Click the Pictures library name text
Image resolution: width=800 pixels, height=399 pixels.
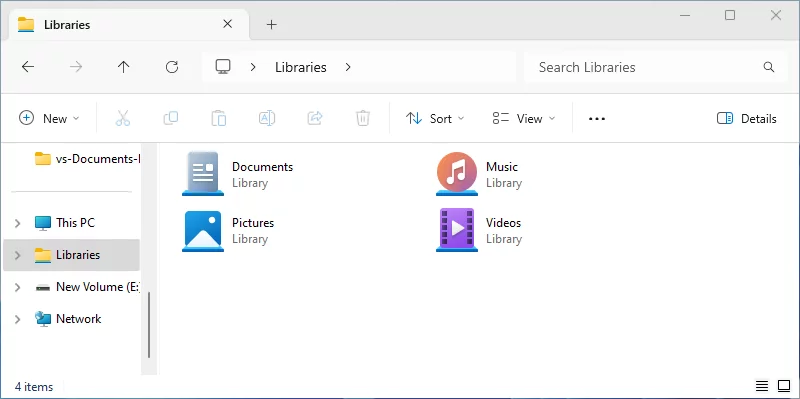(x=253, y=223)
